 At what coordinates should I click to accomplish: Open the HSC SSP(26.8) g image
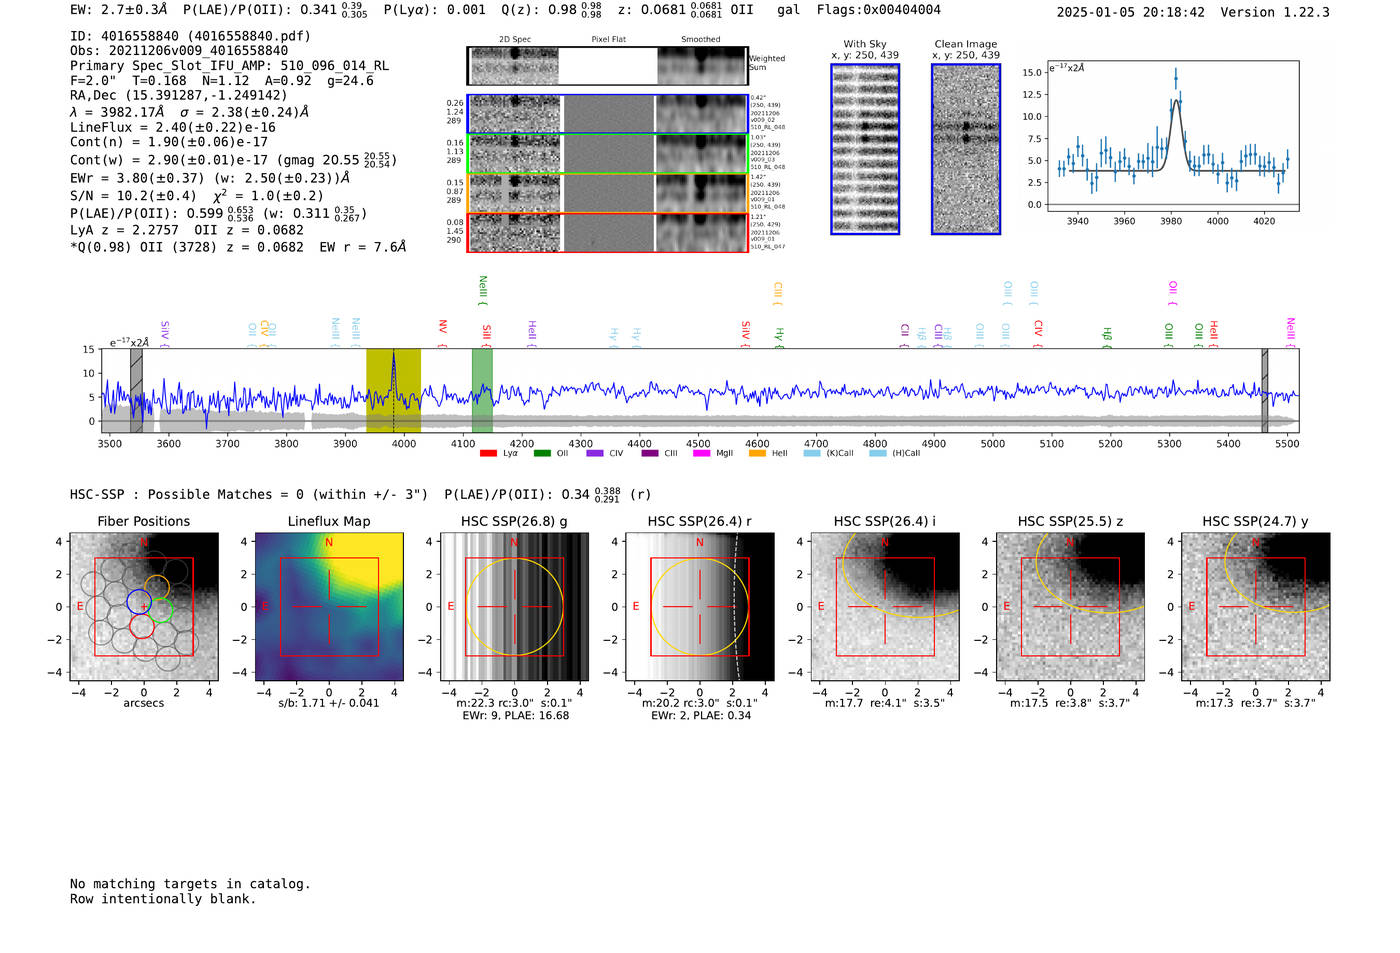[x=515, y=606]
